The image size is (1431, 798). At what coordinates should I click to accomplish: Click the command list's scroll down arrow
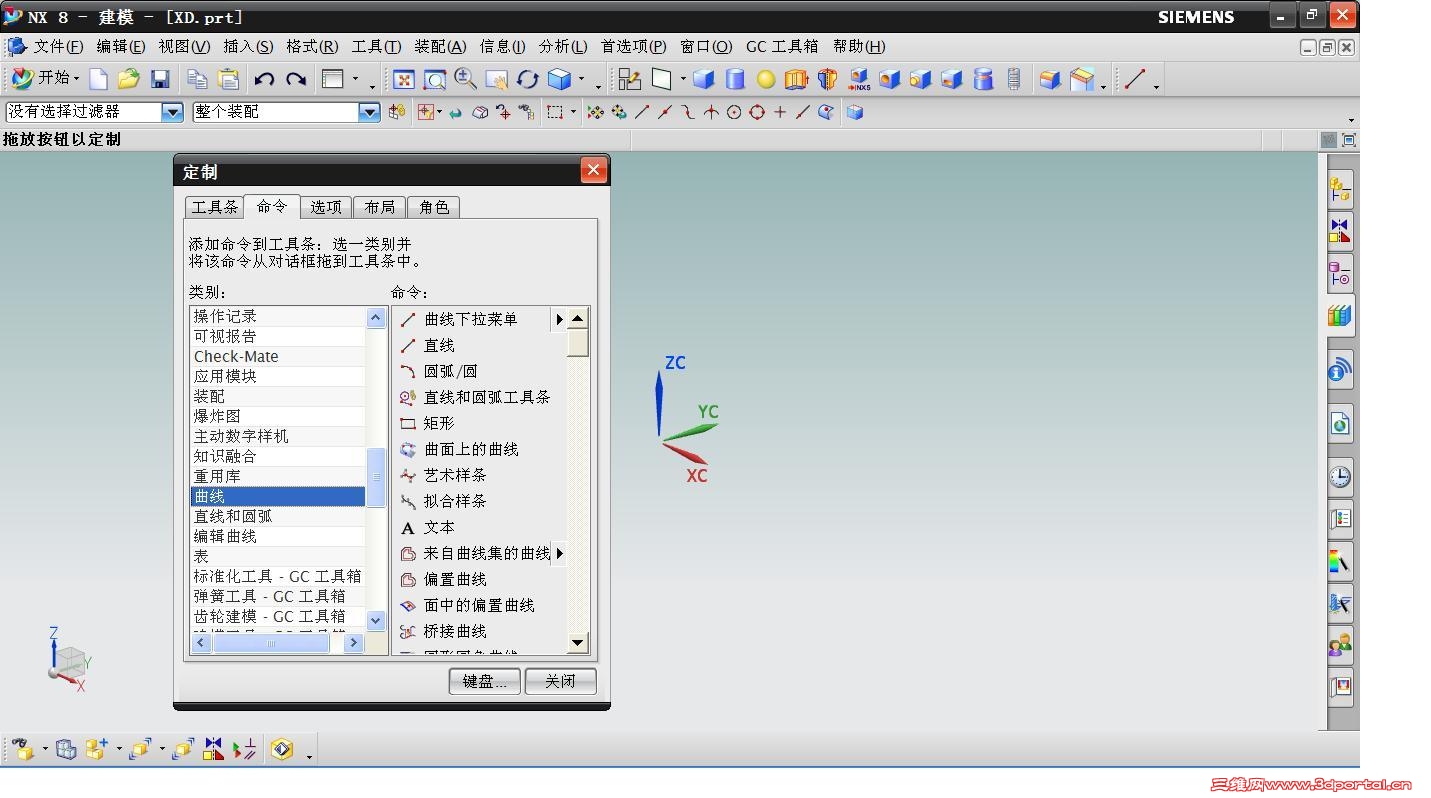[578, 643]
